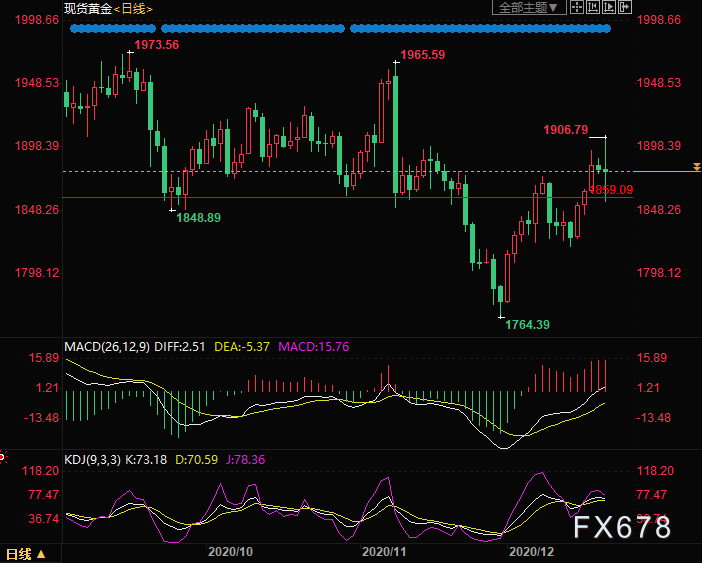Click the 1965.59 peak price annotation
Image resolution: width=702 pixels, height=563 pixels.
(422, 55)
